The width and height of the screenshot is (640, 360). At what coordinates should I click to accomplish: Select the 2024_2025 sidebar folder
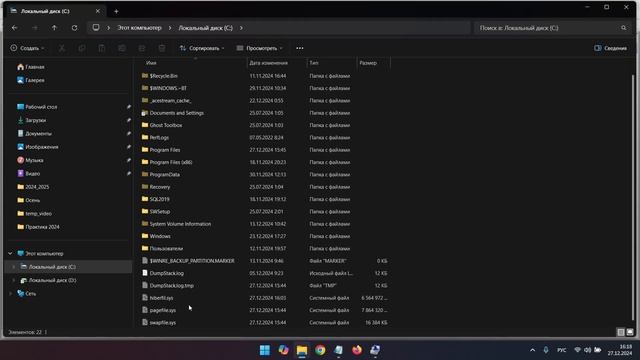point(33,187)
